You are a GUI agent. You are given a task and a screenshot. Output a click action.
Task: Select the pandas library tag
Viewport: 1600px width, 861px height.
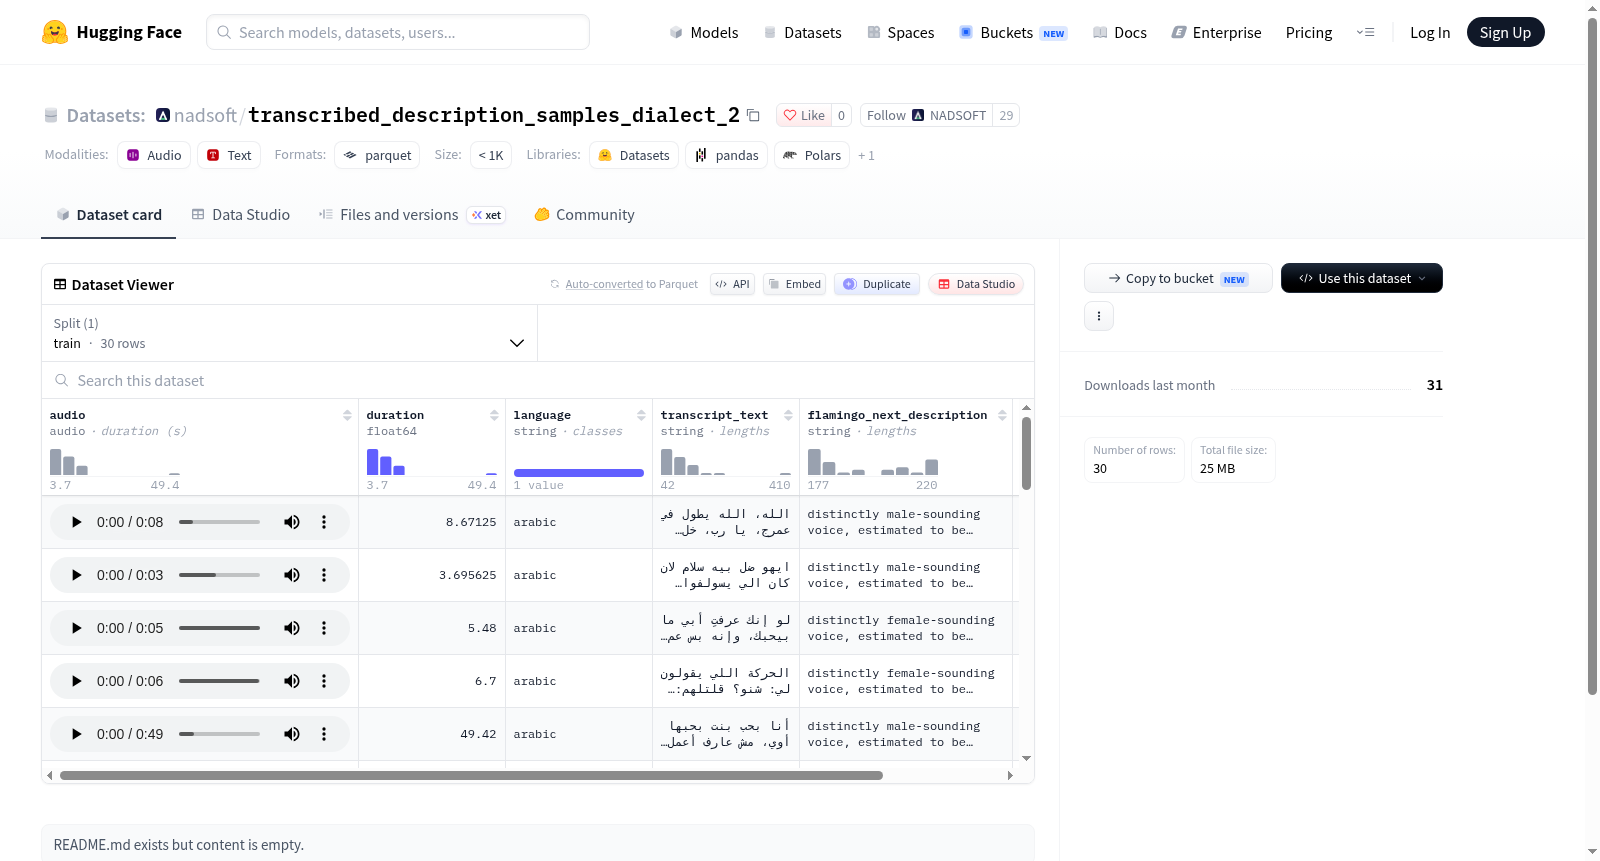[x=727, y=155]
